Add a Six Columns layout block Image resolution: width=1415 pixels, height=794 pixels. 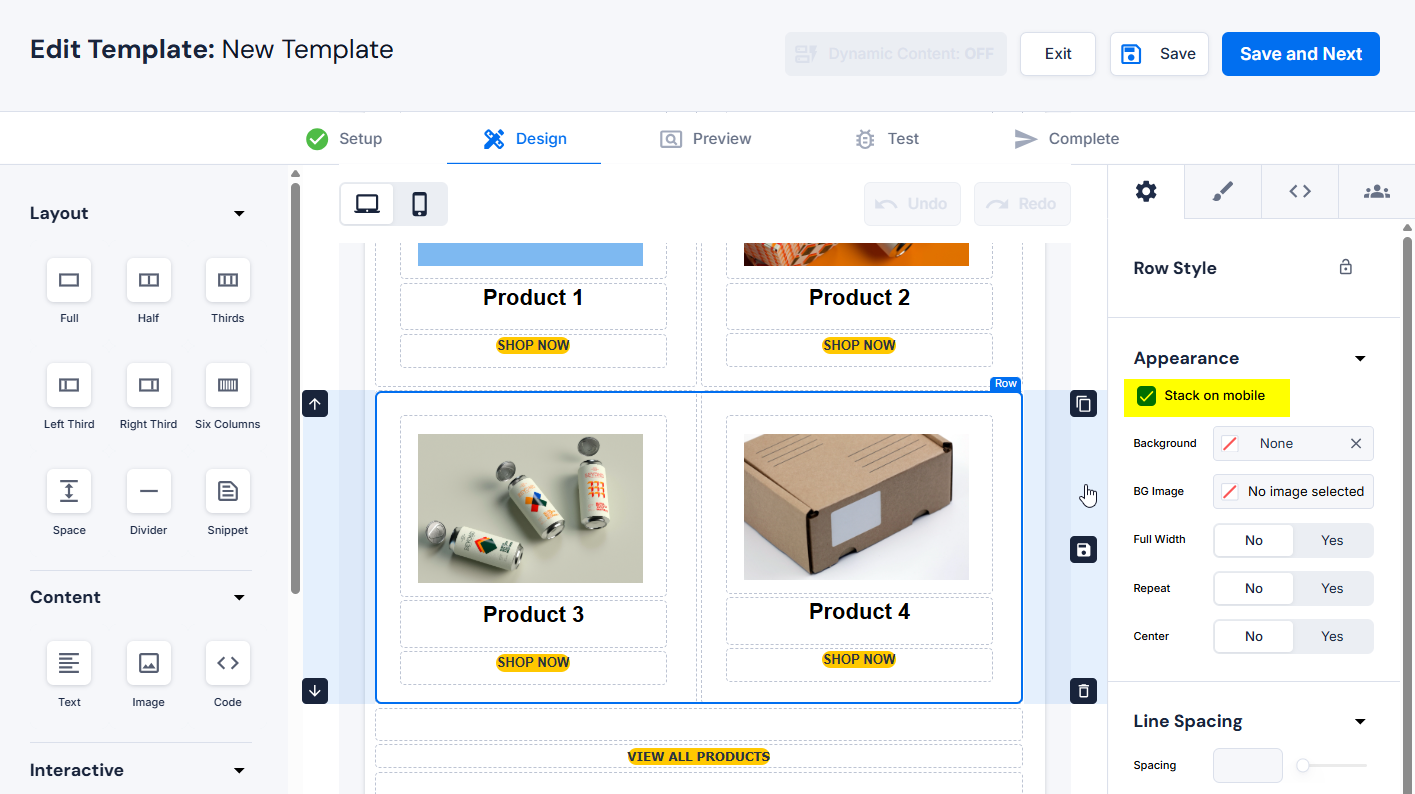point(228,386)
